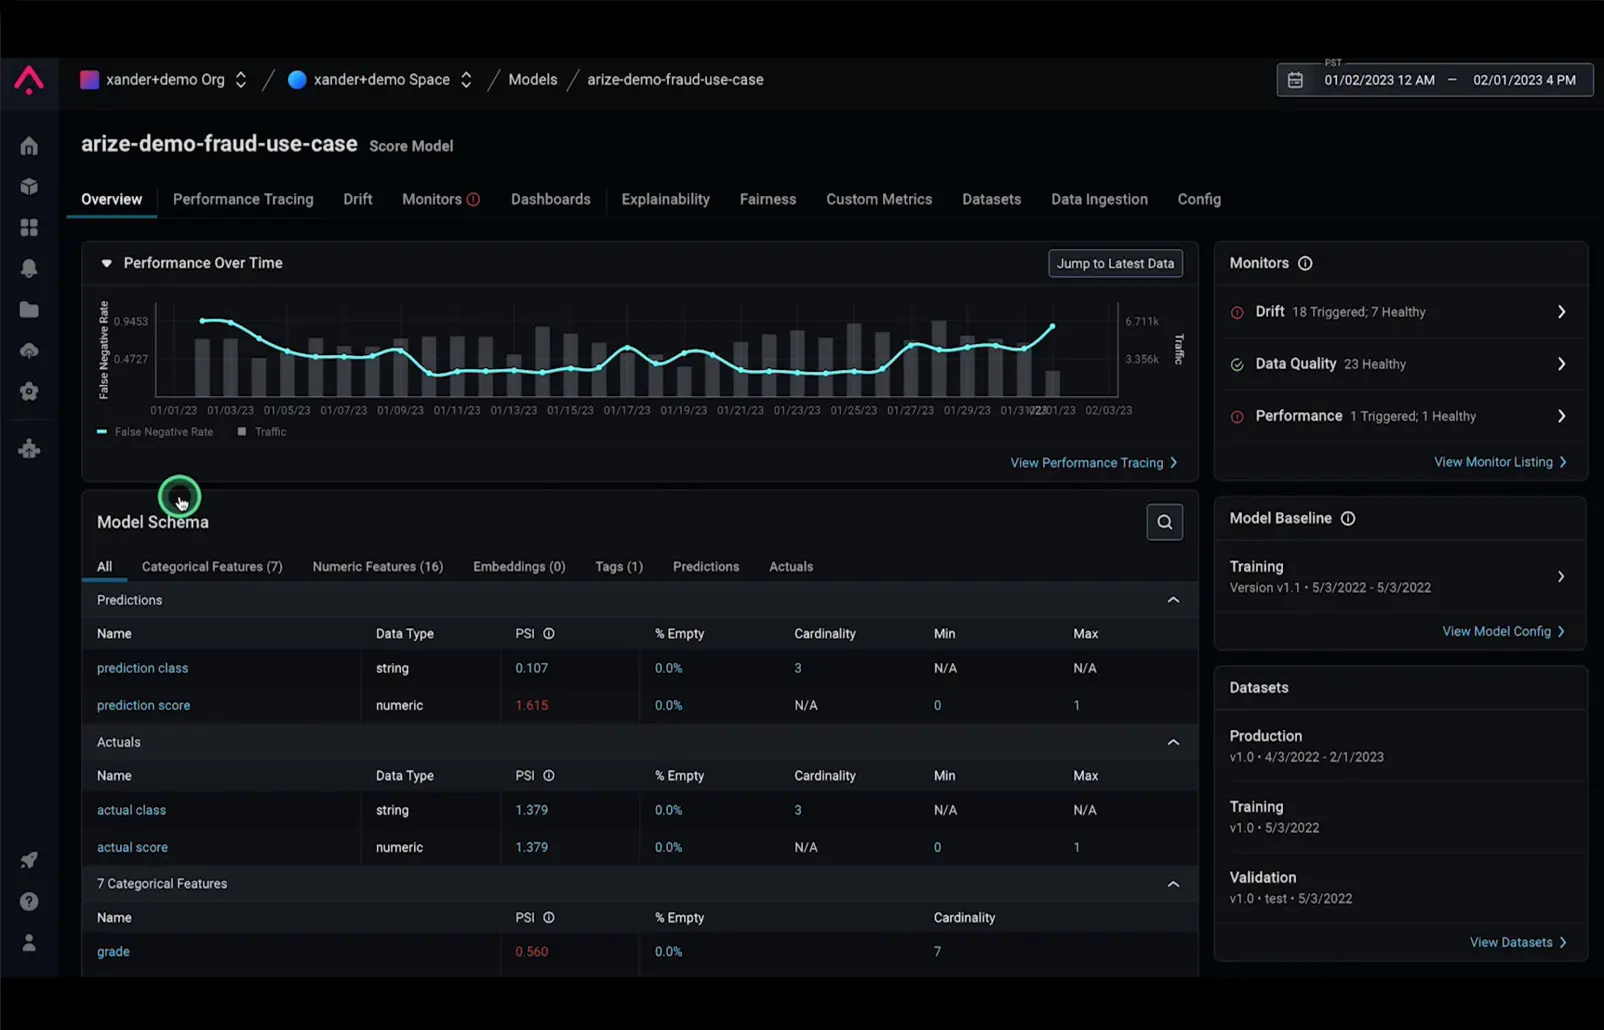The image size is (1604, 1030).
Task: Open the prediction score feature link
Action: [143, 706]
